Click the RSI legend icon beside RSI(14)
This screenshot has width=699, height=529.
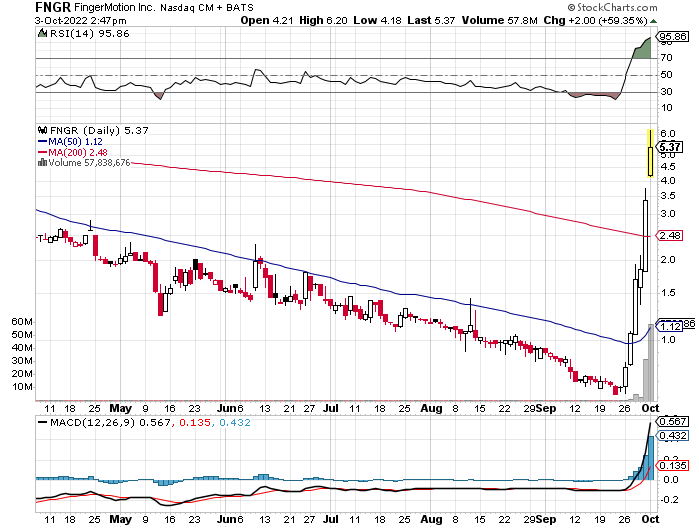point(42,33)
